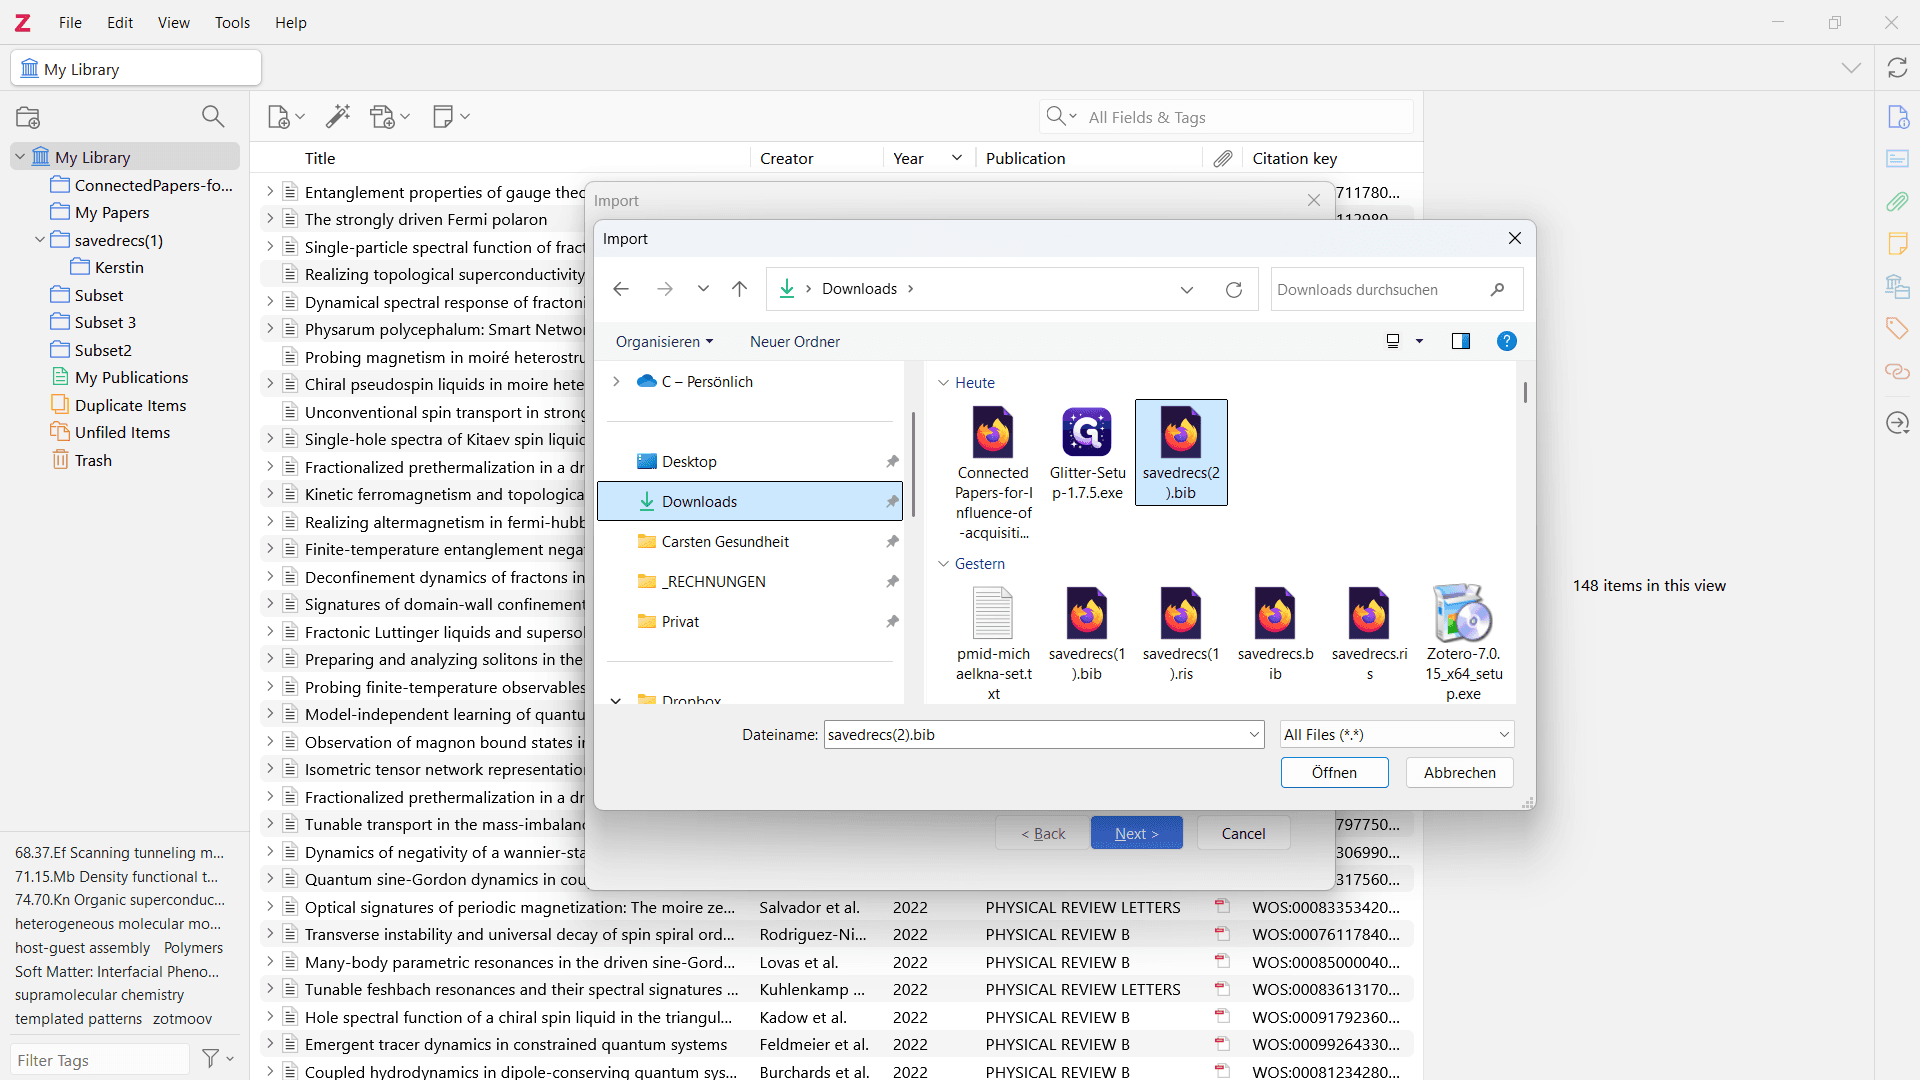
Task: Open Organisieren dropdown menu
Action: point(664,341)
